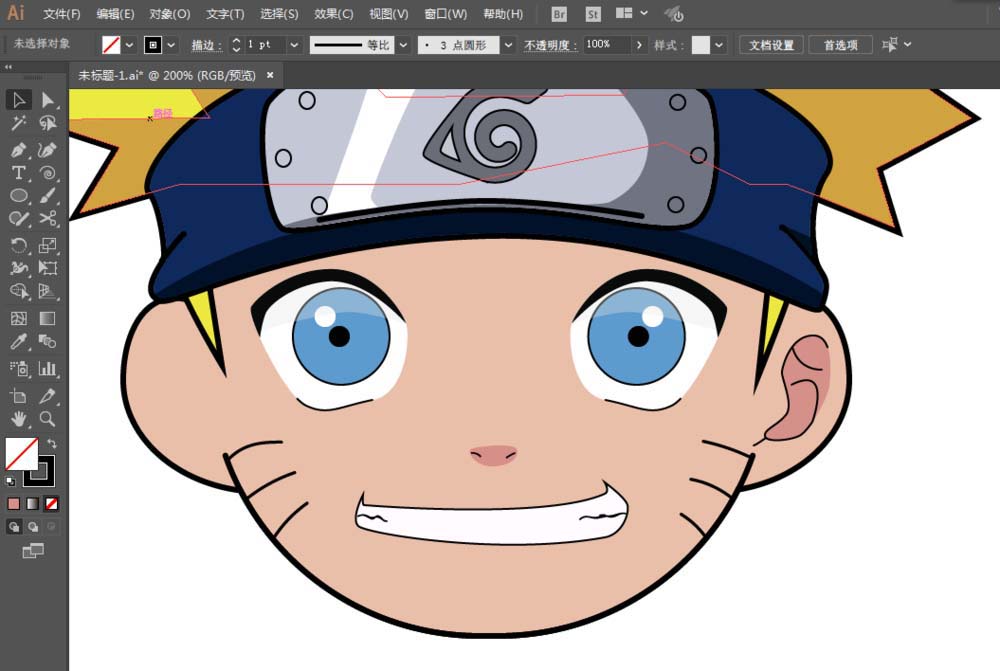
Task: Open the 文件(F) menu
Action: 62,13
